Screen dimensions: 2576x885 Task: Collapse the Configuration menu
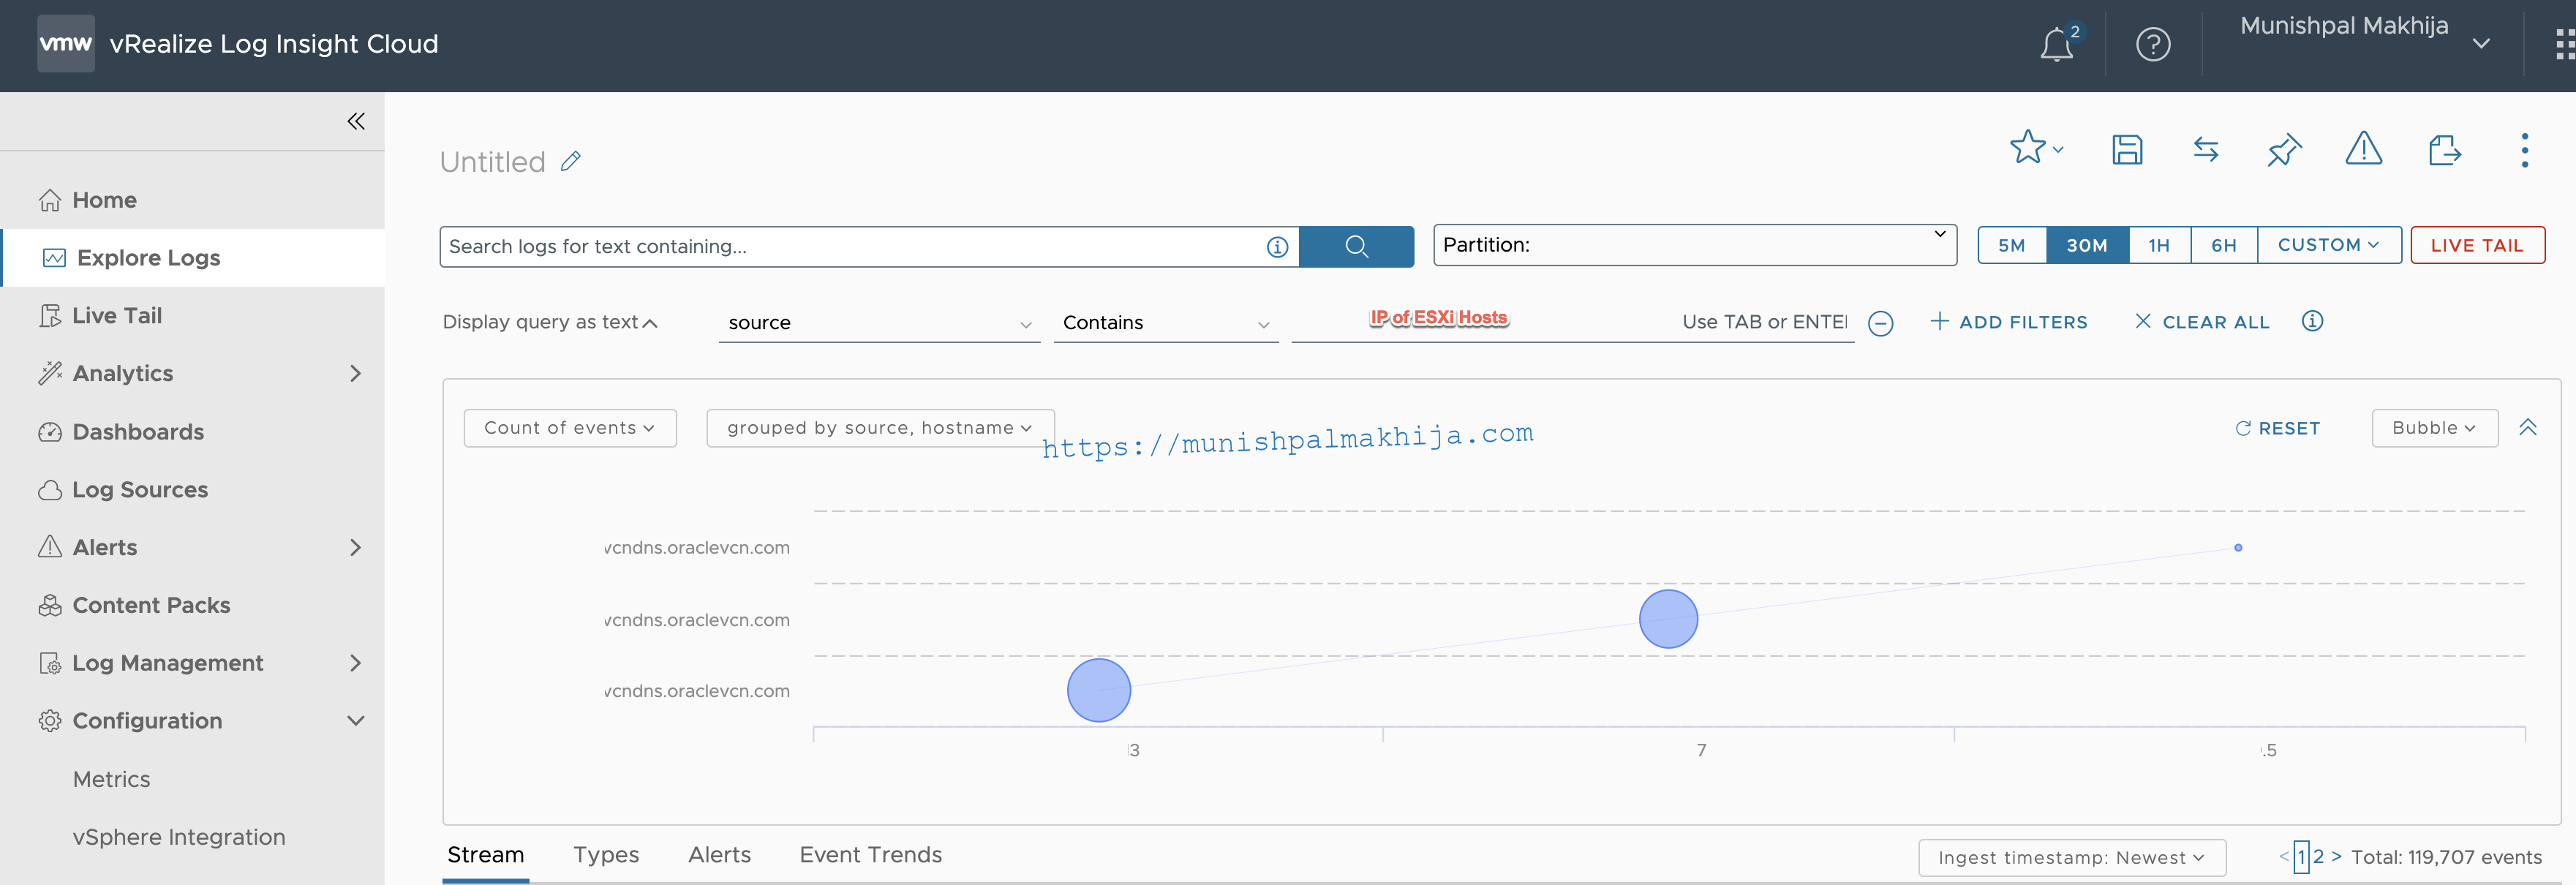(355, 721)
